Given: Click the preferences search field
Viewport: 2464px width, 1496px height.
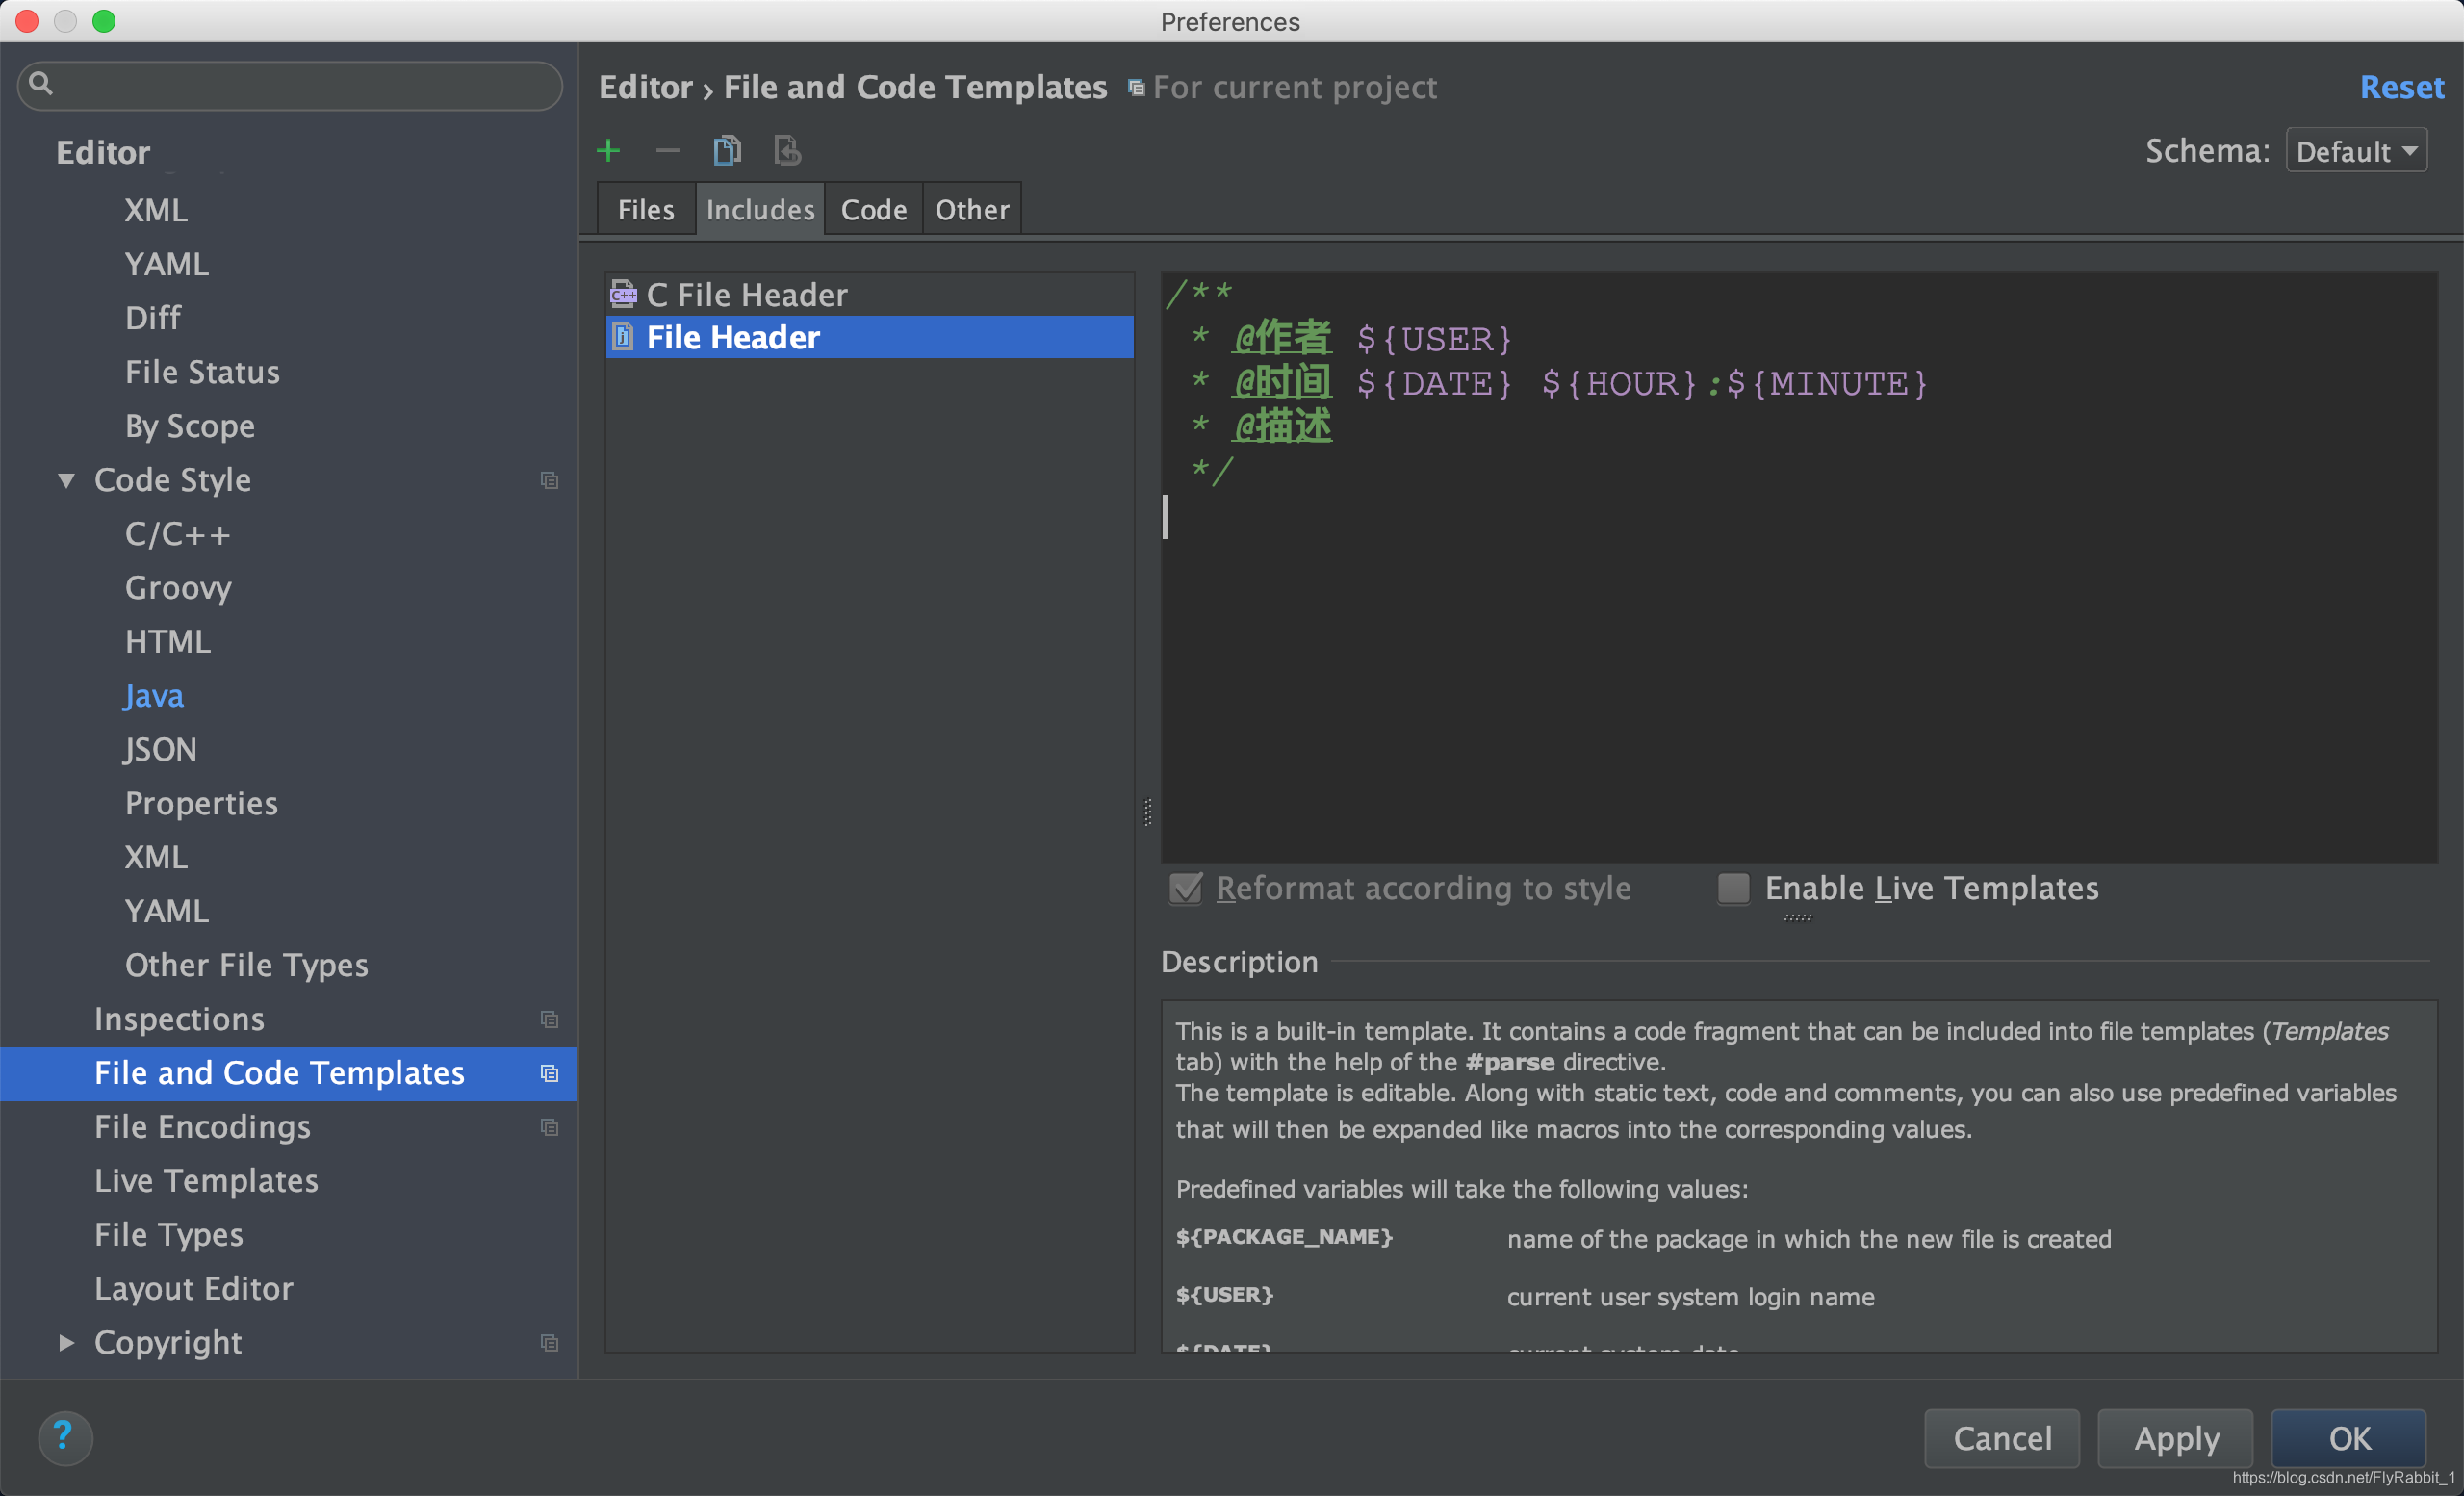Looking at the screenshot, I should [x=290, y=85].
